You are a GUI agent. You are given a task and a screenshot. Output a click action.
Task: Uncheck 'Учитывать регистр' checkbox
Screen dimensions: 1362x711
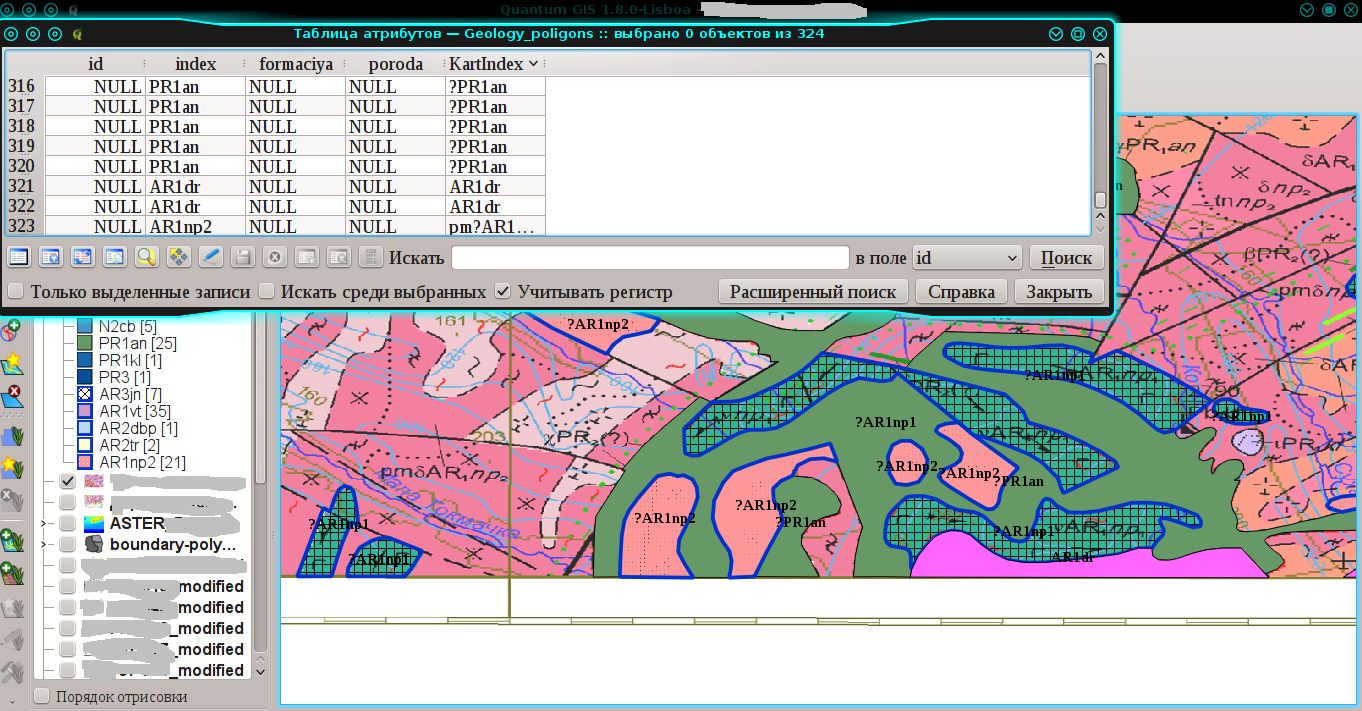(504, 292)
